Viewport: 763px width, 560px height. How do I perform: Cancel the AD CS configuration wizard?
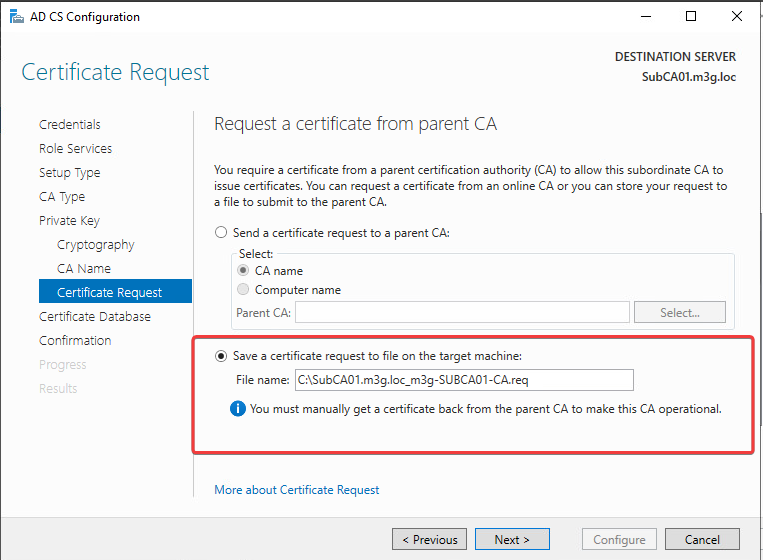(702, 540)
